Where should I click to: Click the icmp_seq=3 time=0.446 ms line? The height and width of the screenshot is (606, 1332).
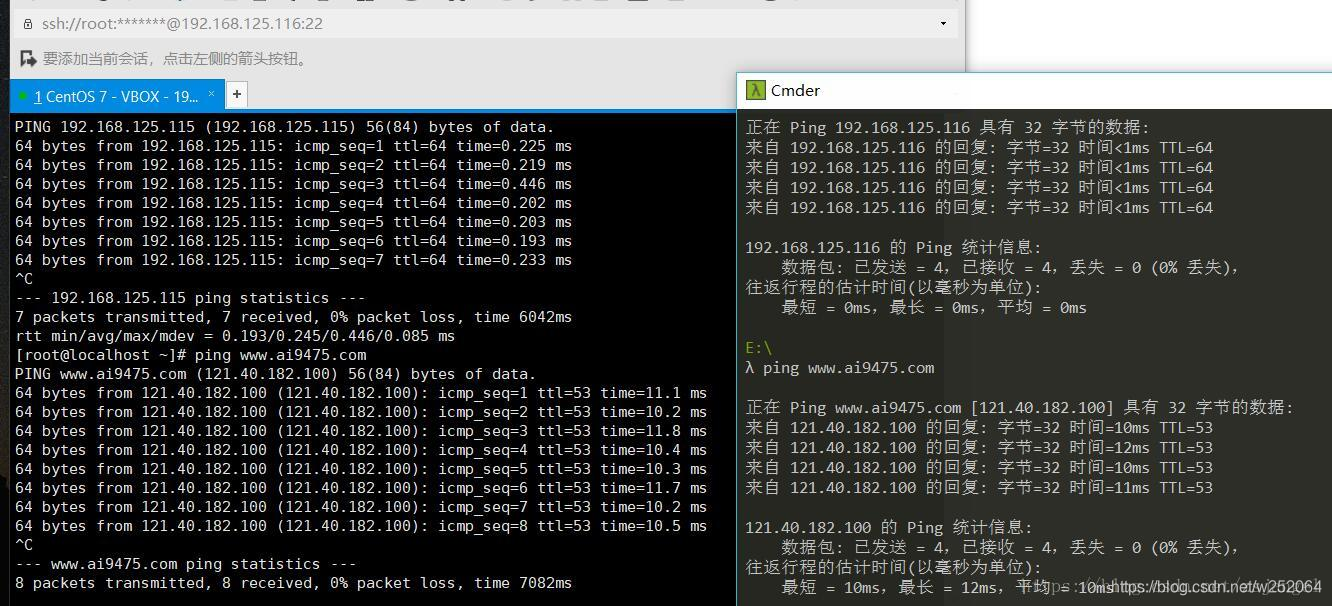click(x=293, y=184)
